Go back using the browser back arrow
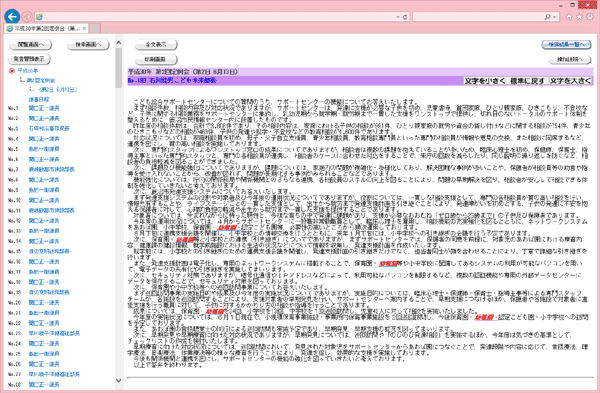Viewport: 600px width, 393px height. tap(12, 16)
